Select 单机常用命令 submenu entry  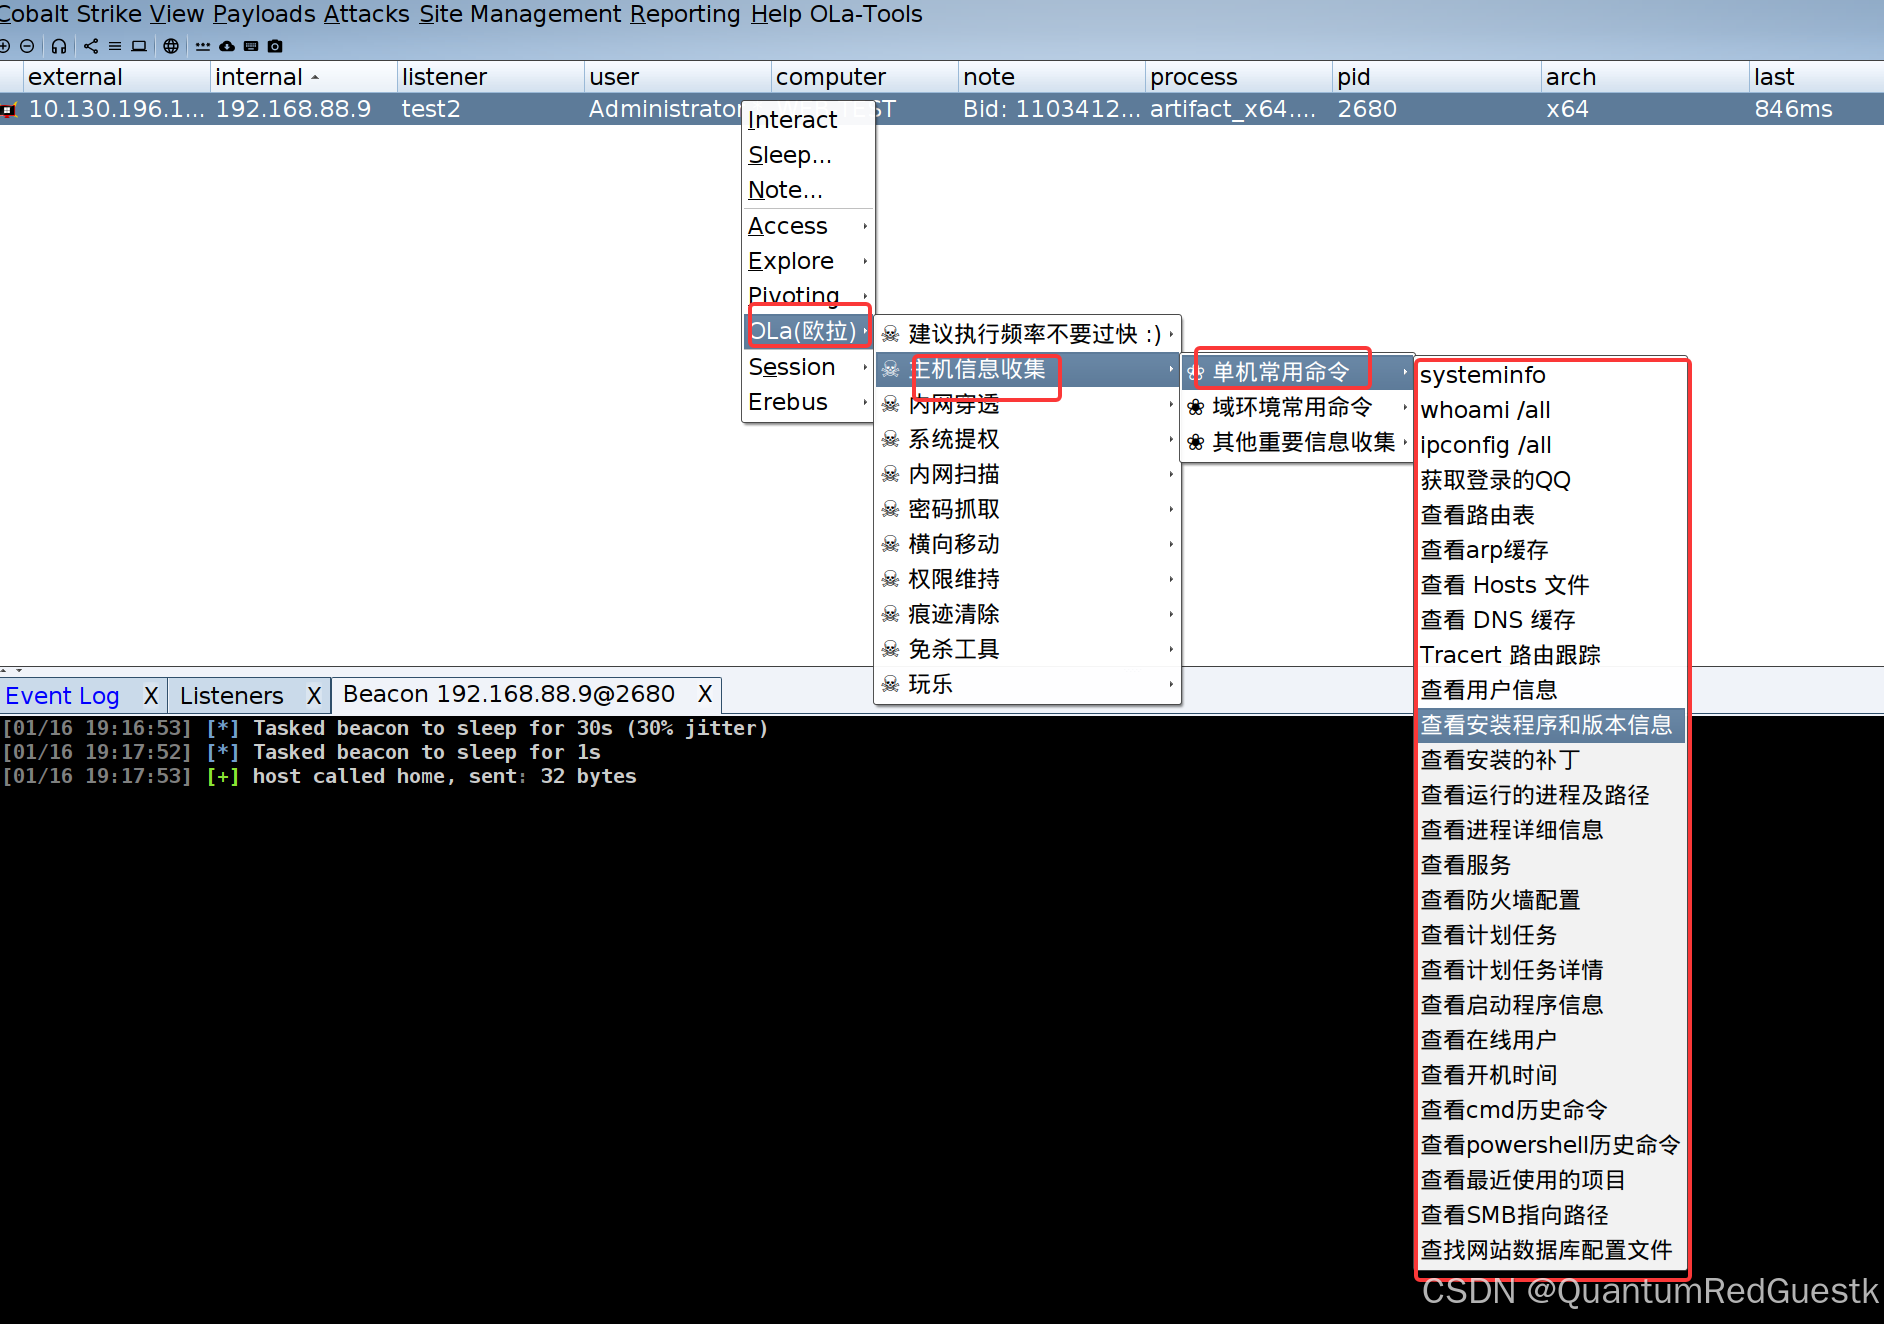1297,372
